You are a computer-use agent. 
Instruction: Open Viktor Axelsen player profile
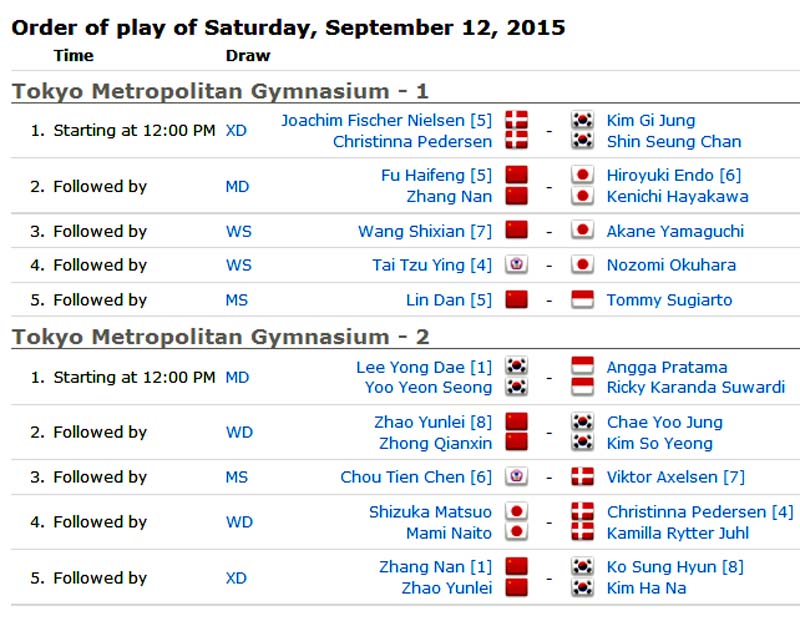pyautogui.click(x=662, y=477)
